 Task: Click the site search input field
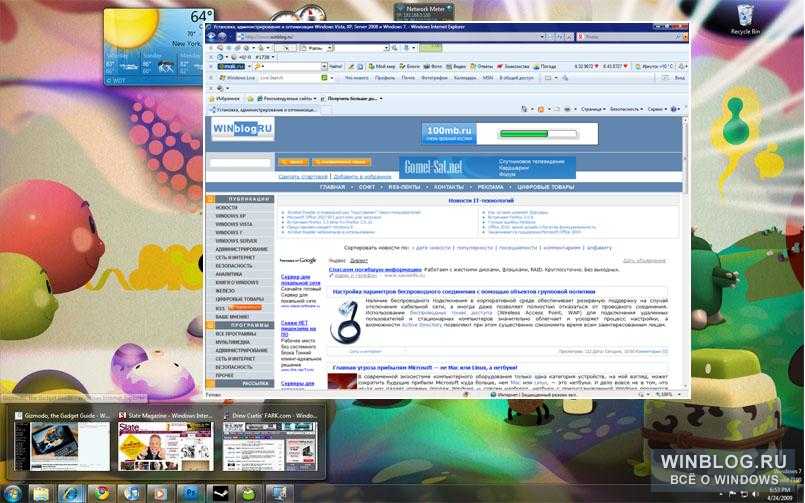[240, 163]
